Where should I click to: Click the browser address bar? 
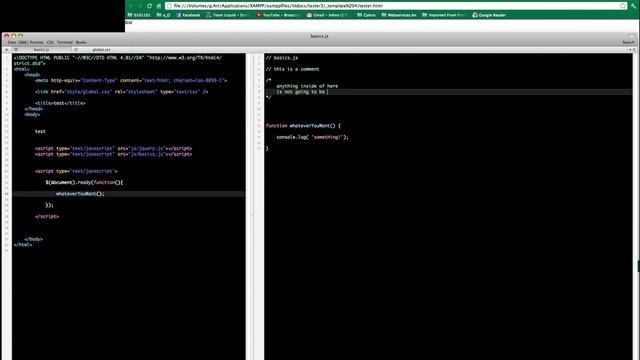click(396, 6)
